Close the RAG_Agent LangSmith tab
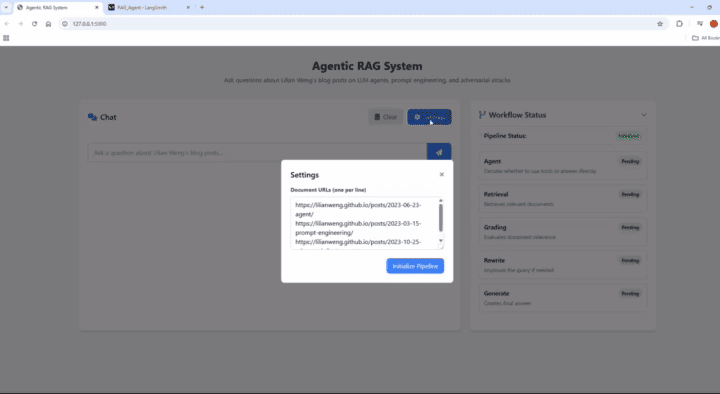The width and height of the screenshot is (720, 394). pos(188,7)
